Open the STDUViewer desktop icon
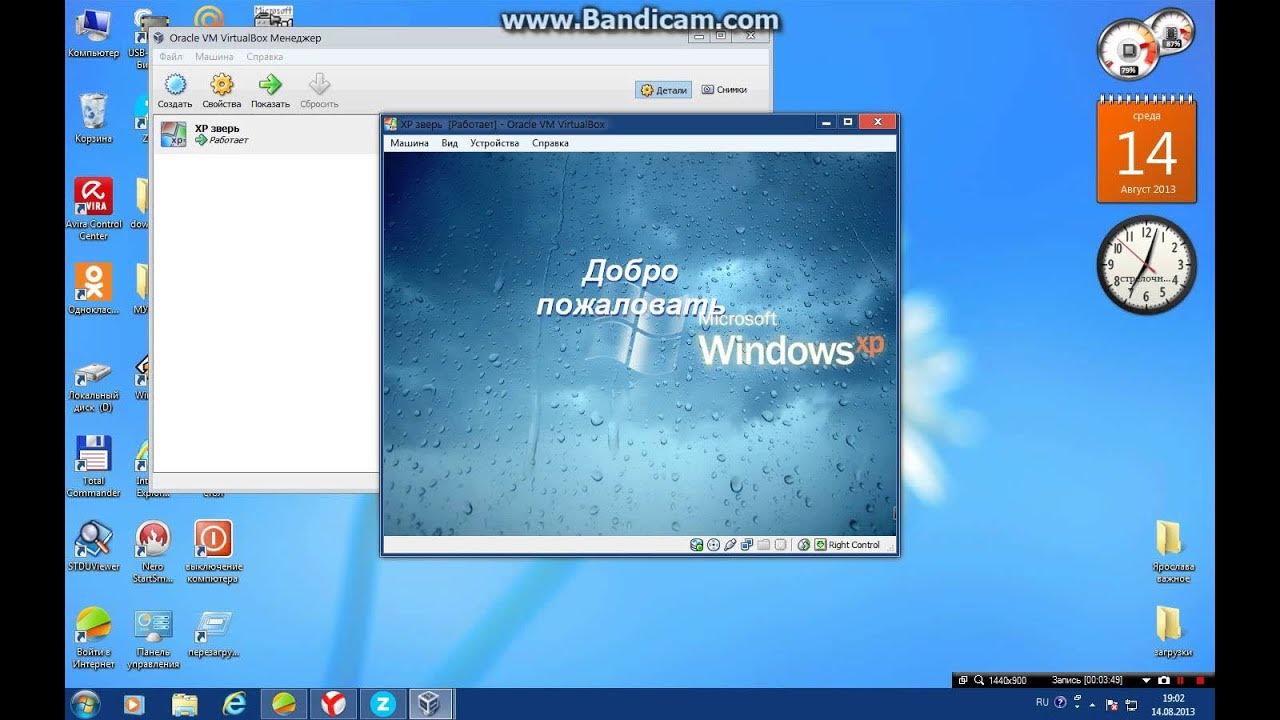 click(94, 546)
